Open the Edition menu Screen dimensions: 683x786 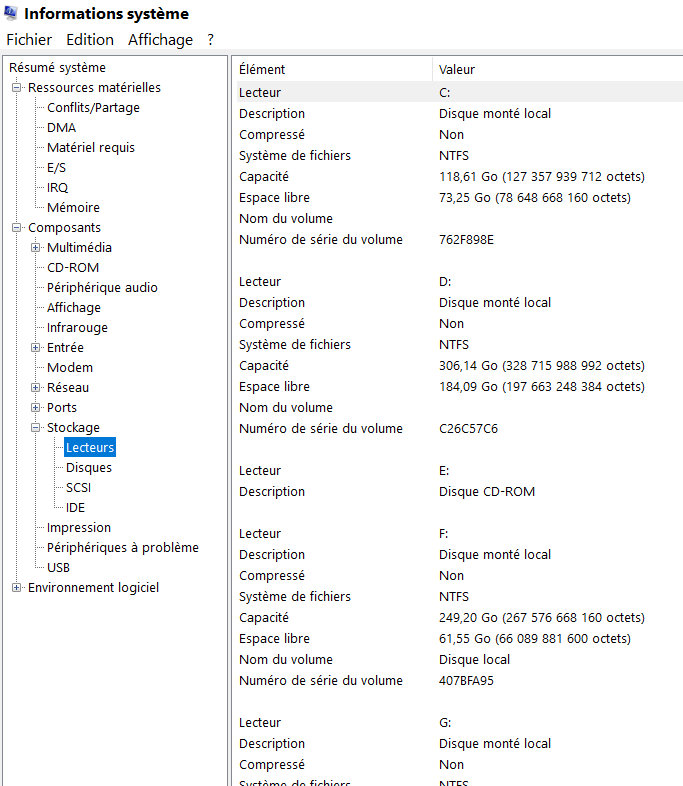coord(90,40)
